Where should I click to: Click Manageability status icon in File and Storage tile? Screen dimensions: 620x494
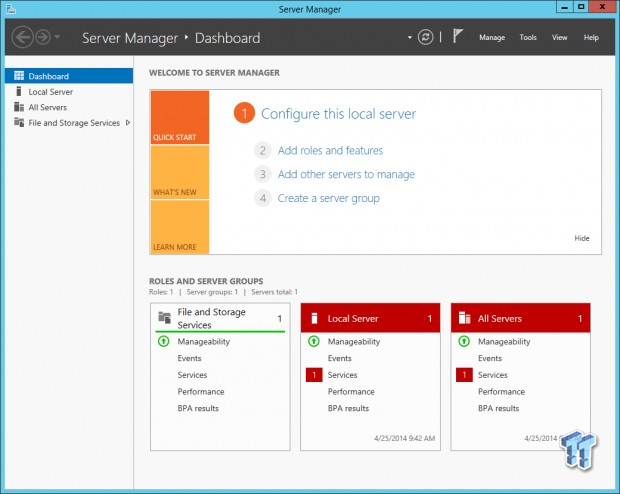click(163, 341)
